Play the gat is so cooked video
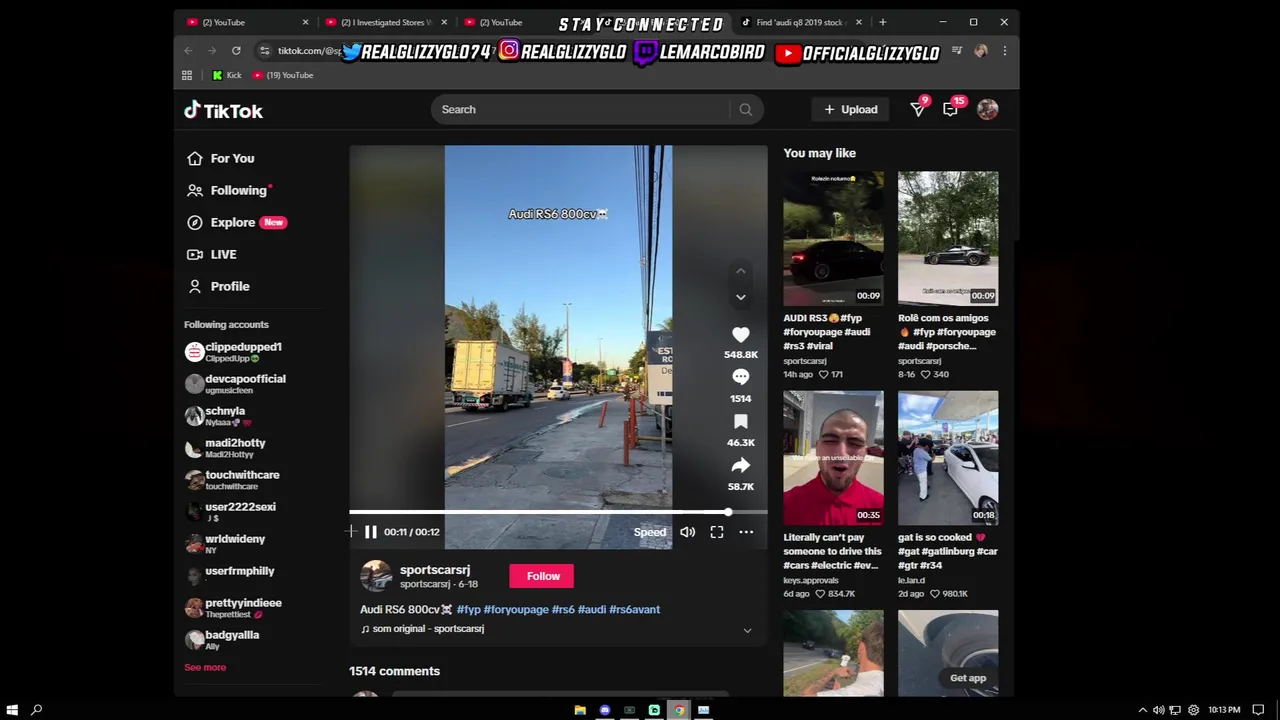1280x720 pixels. pos(948,458)
